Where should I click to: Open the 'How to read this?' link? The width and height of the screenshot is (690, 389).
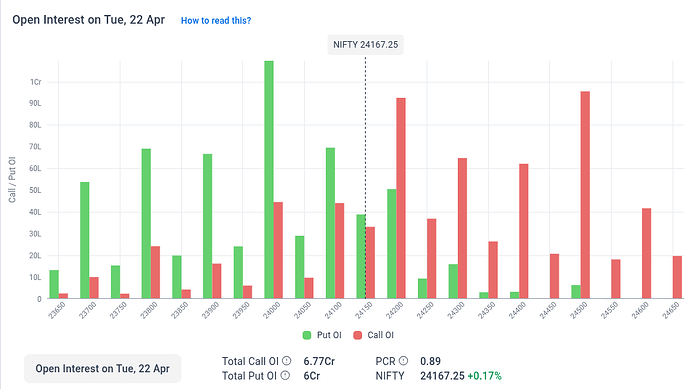[216, 20]
